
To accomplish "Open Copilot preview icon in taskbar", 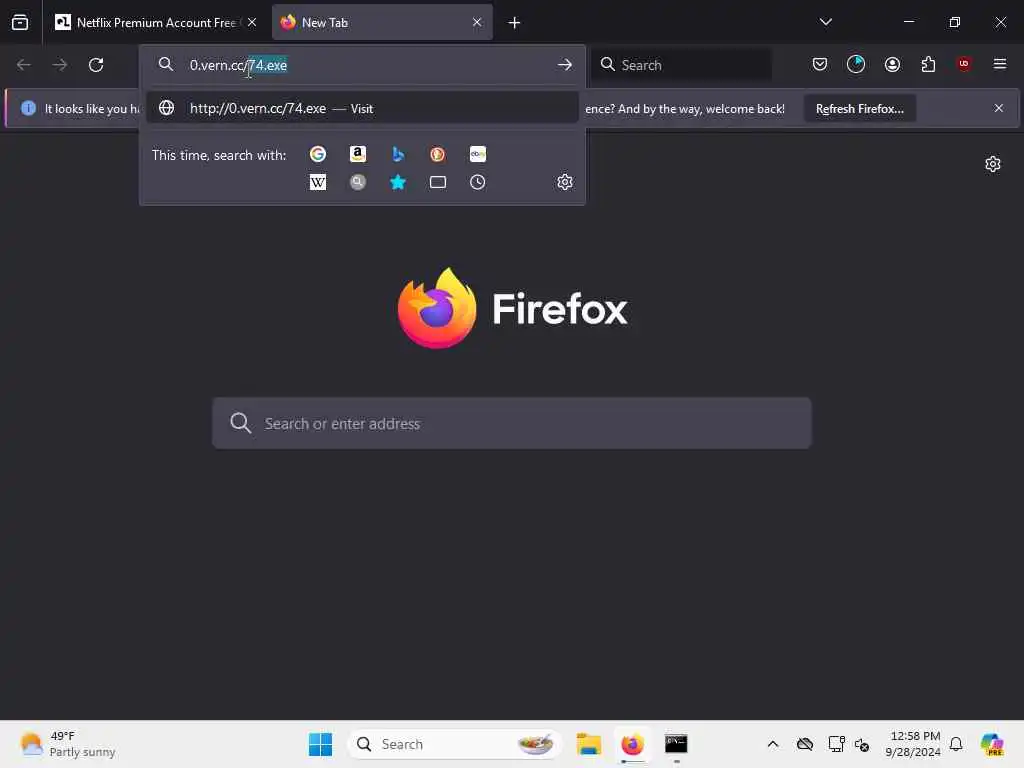I will [x=992, y=744].
